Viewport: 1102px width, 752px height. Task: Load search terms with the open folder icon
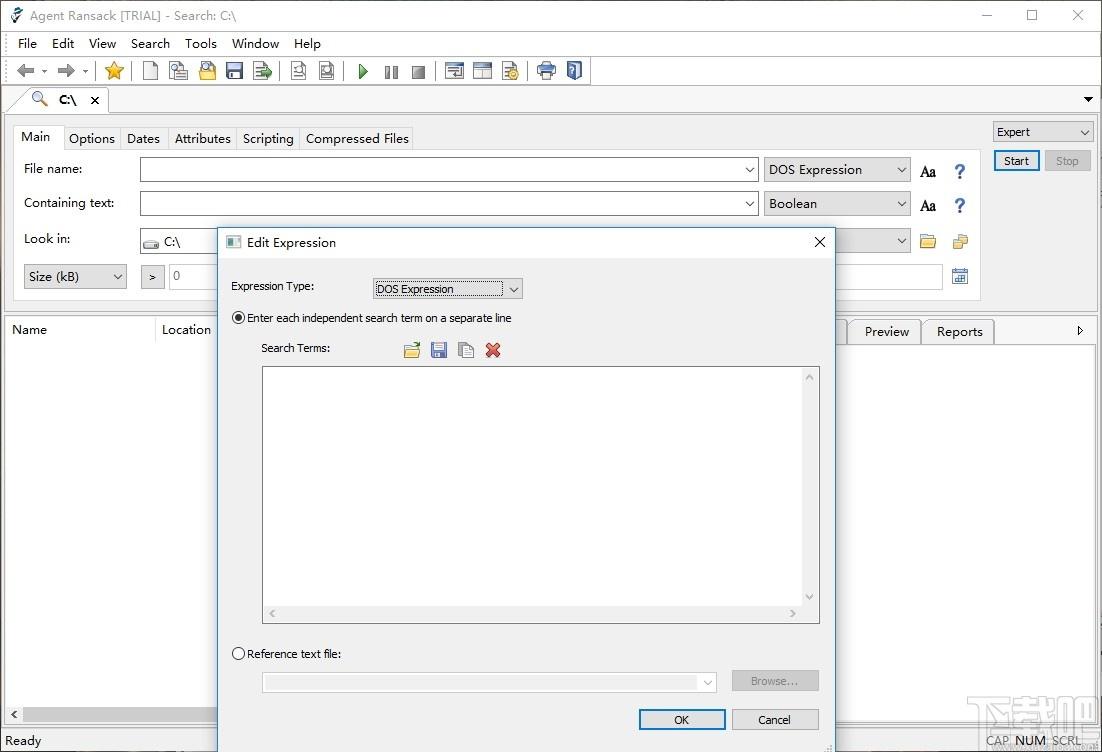(412, 350)
